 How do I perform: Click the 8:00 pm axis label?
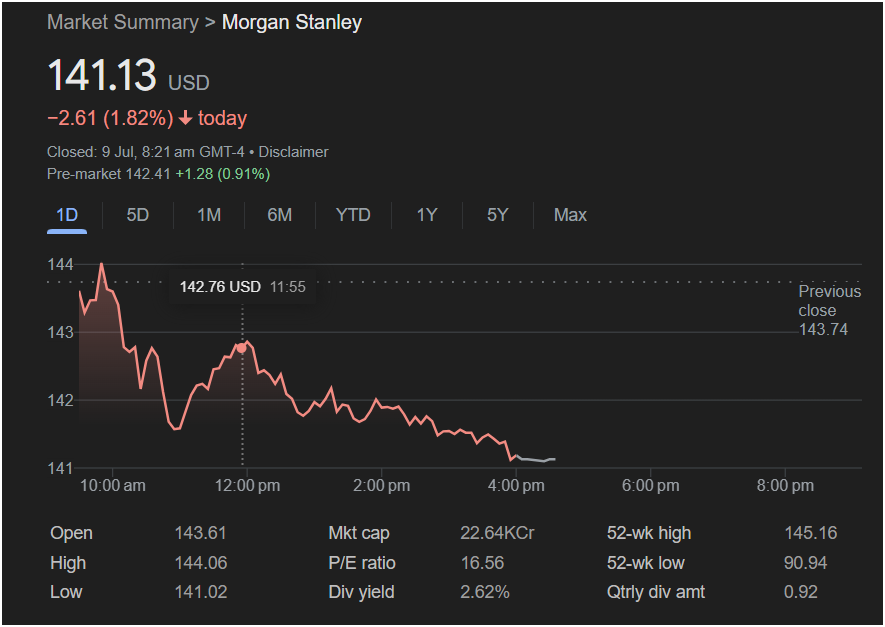[785, 485]
